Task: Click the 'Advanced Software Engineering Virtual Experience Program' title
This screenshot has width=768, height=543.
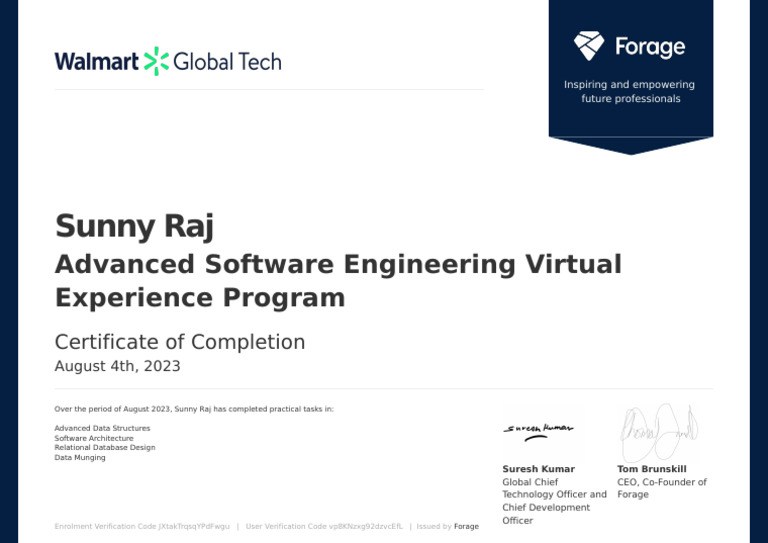Action: [x=338, y=281]
